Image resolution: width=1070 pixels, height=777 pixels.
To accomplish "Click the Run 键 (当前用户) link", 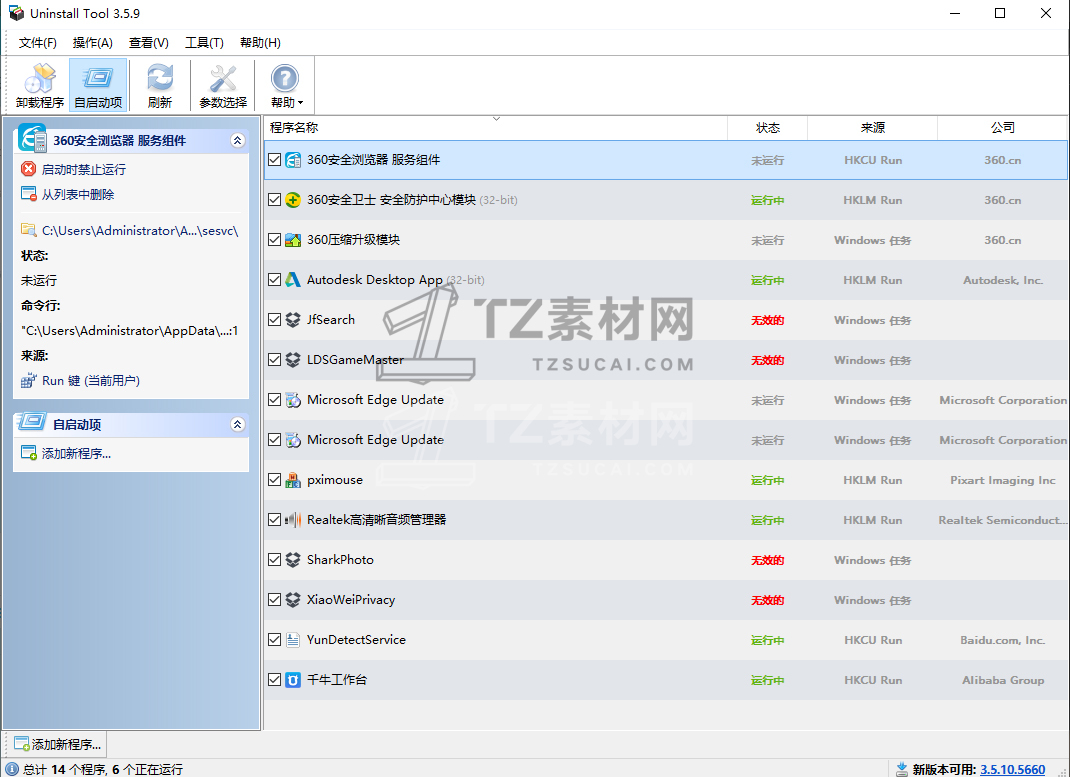I will 91,381.
